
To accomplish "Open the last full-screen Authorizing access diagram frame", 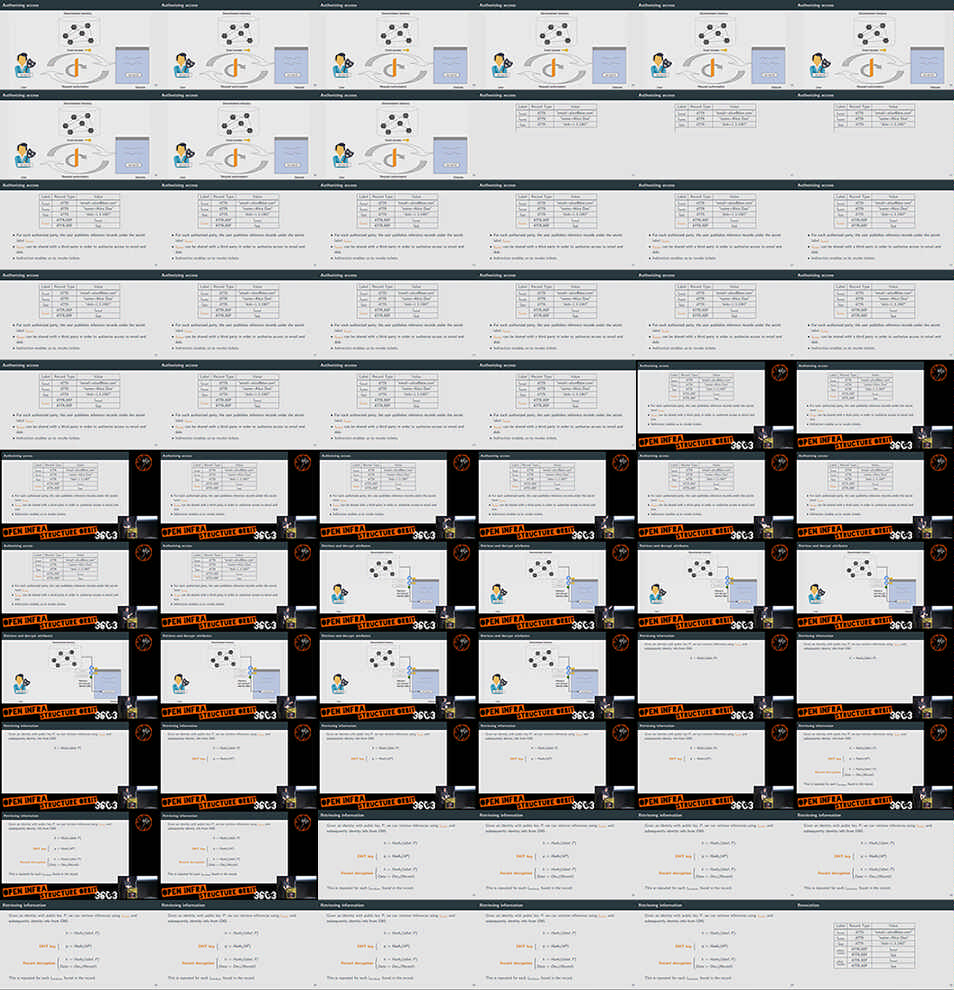I will tap(397, 135).
